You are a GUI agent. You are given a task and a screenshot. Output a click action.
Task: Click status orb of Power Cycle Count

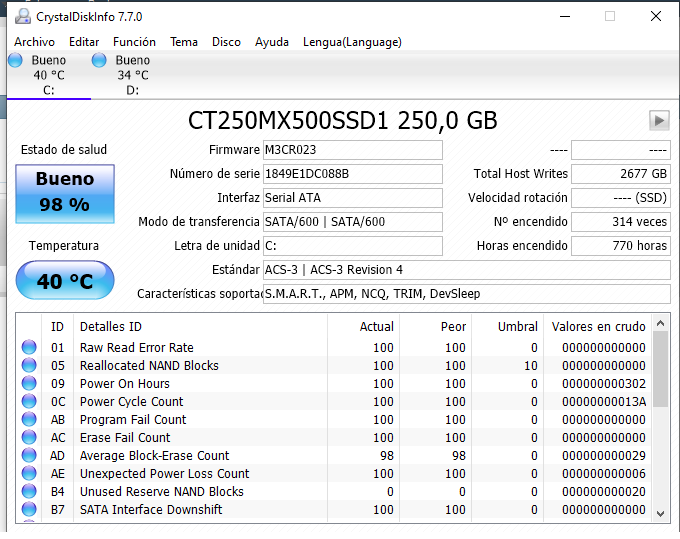pos(29,401)
